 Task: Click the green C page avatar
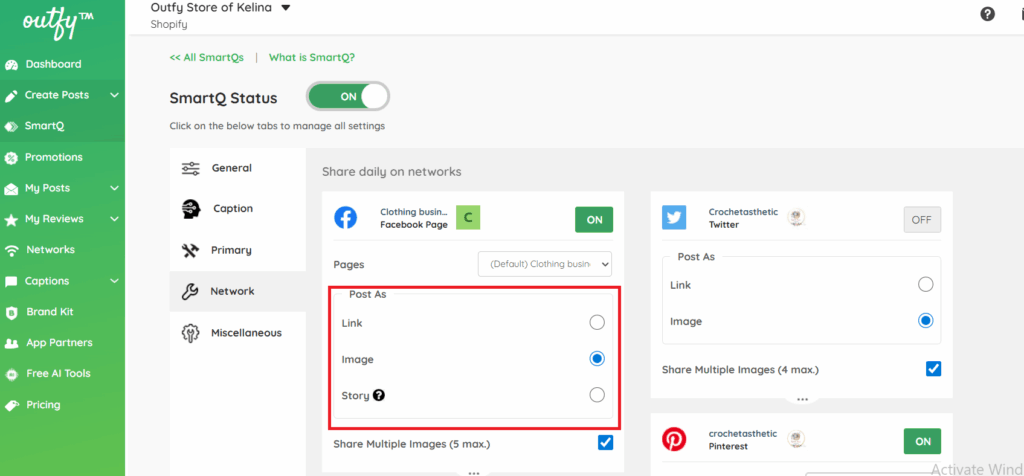(469, 218)
